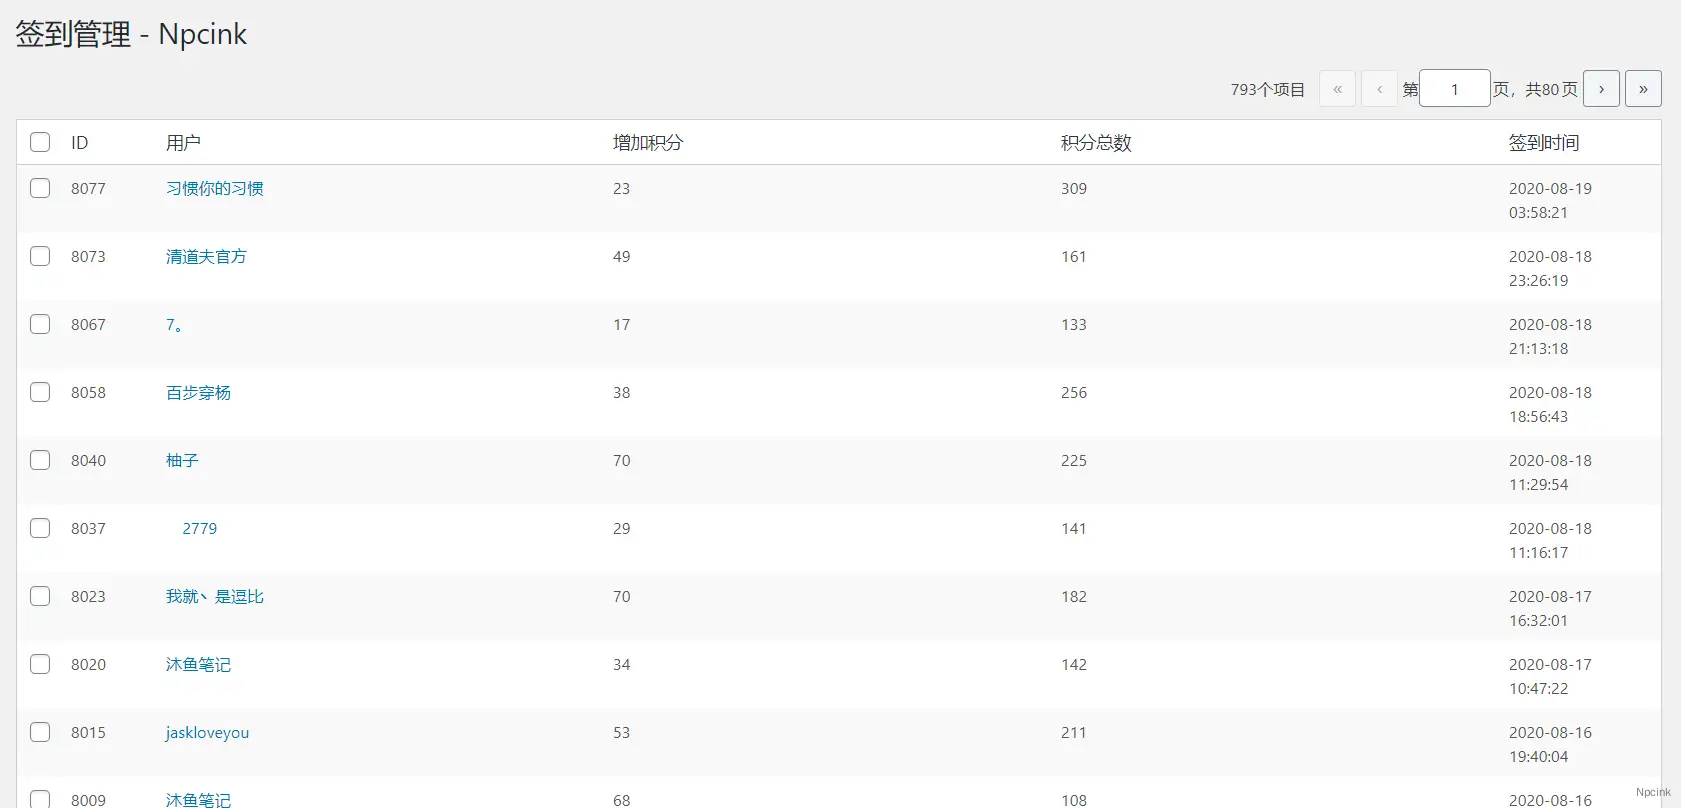Go to the next page arrow
The height and width of the screenshot is (808, 1681).
pos(1601,89)
